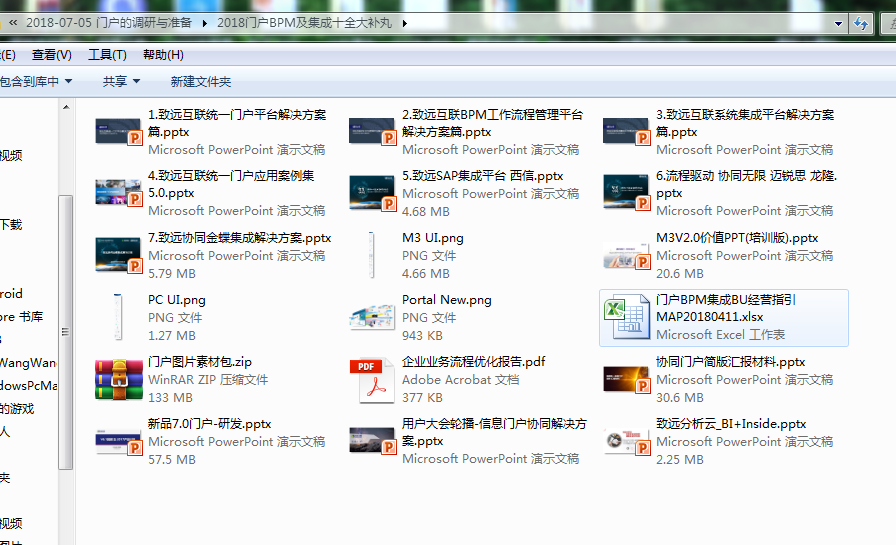This screenshot has width=896, height=545.
Task: Select the Portal New.png image thumbnail
Action: tap(372, 317)
